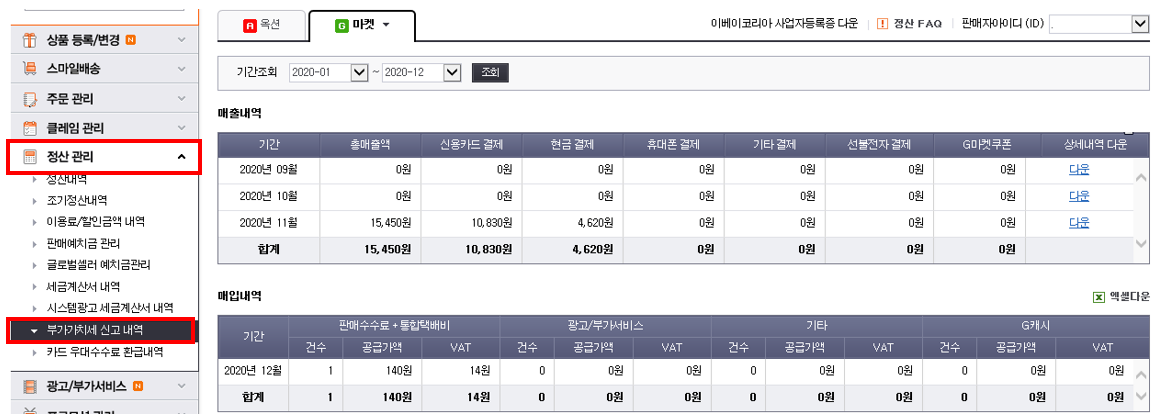
Task: Expand the 주문 관리 menu chevron
Action: pos(181,99)
